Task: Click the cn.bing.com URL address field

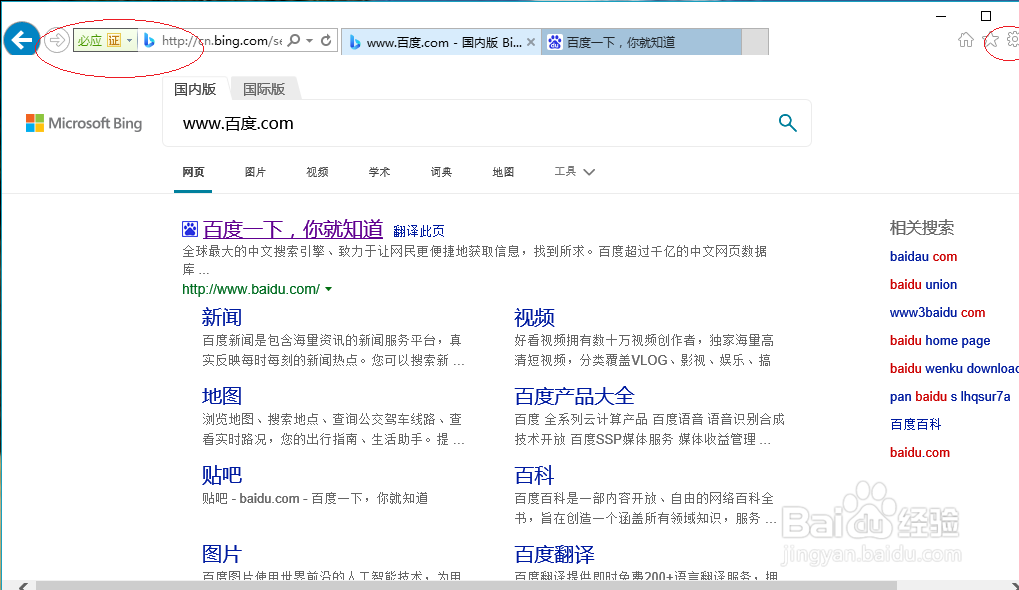Action: (221, 40)
